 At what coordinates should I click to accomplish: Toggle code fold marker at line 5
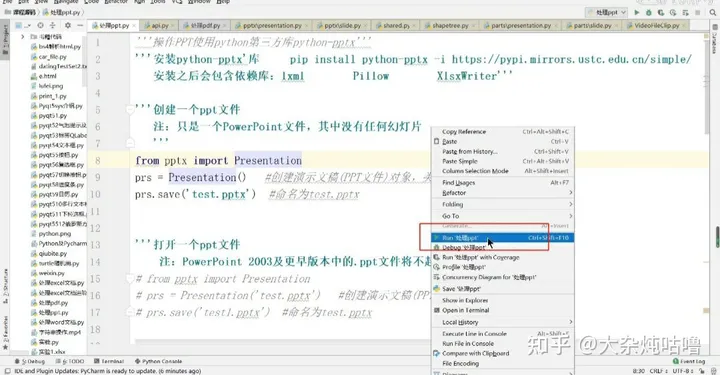(x=130, y=110)
